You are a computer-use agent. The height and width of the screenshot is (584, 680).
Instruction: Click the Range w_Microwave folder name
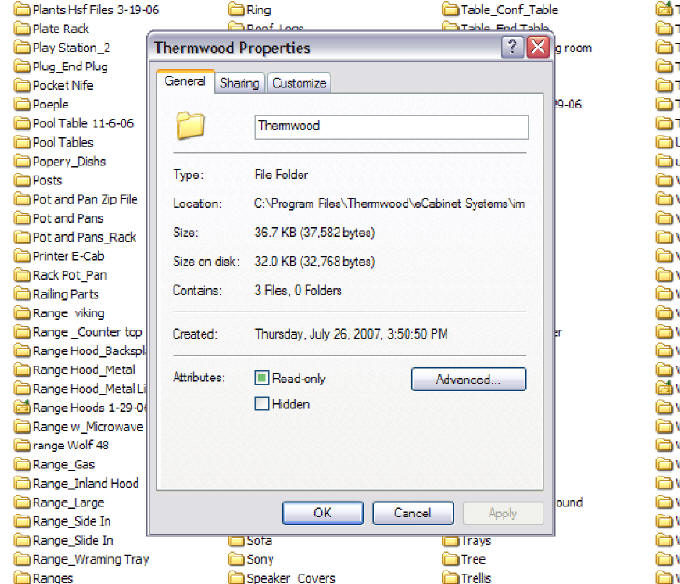88,427
